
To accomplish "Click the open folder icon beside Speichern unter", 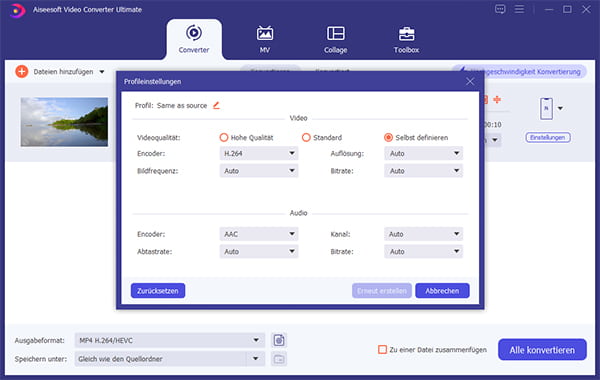I will coord(279,359).
